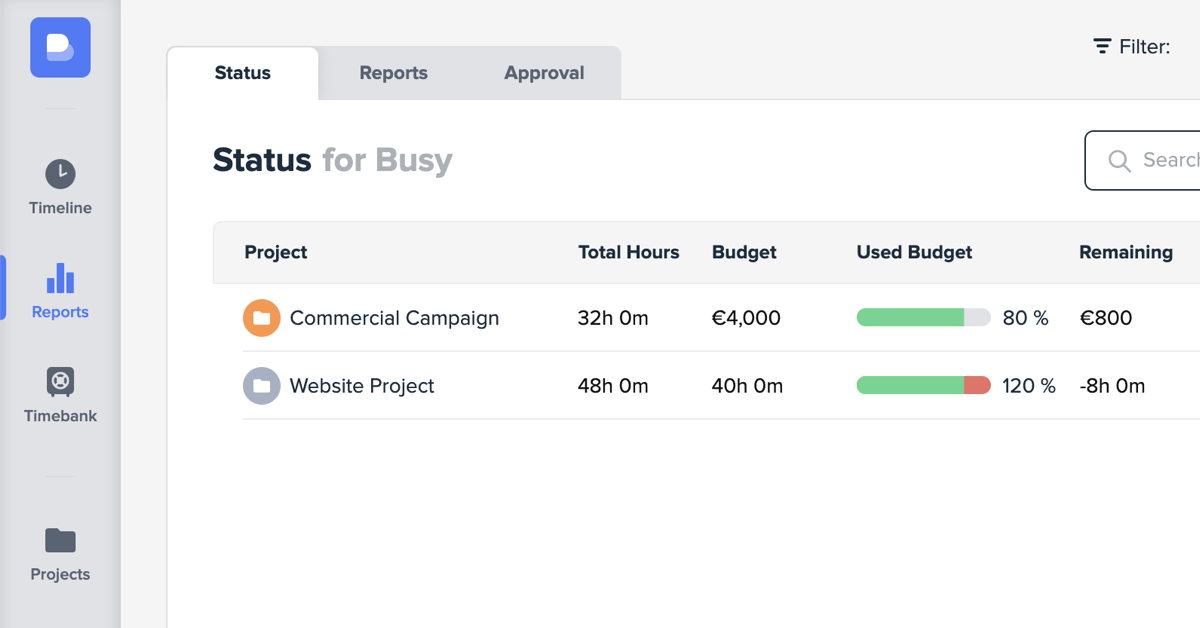Image resolution: width=1200 pixels, height=628 pixels.
Task: Open the Commercial Campaign project link
Action: [x=394, y=318]
